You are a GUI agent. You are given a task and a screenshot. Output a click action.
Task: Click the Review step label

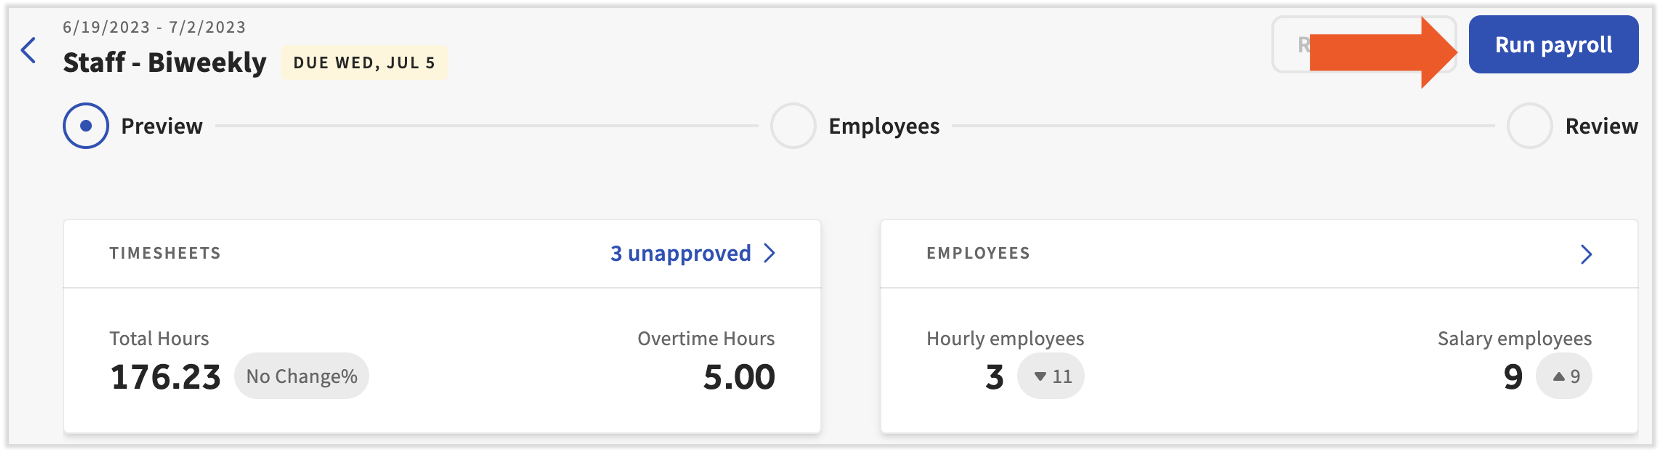[x=1601, y=126]
